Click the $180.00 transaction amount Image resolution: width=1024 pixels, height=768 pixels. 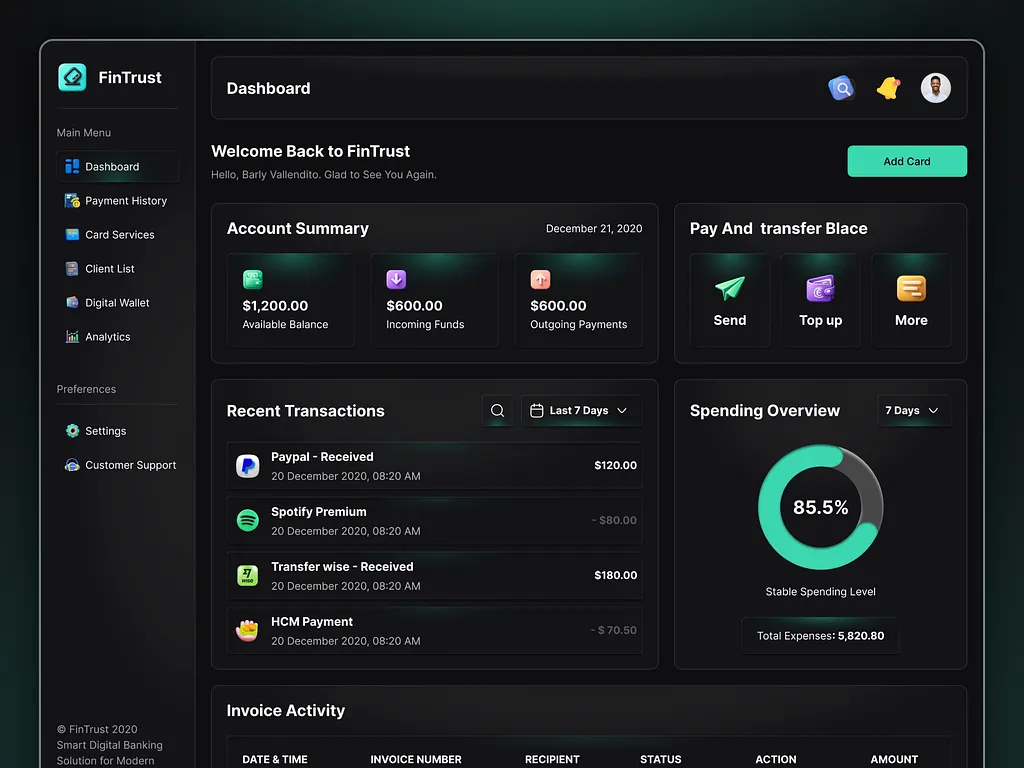pos(615,575)
